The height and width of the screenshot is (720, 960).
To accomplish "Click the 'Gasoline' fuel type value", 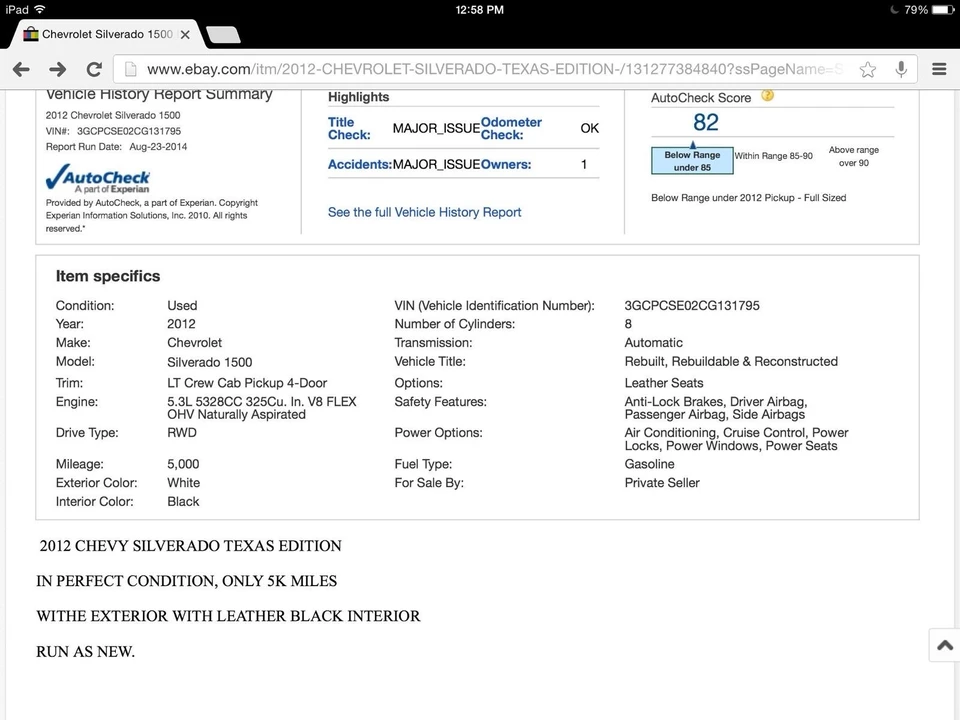I will 649,464.
